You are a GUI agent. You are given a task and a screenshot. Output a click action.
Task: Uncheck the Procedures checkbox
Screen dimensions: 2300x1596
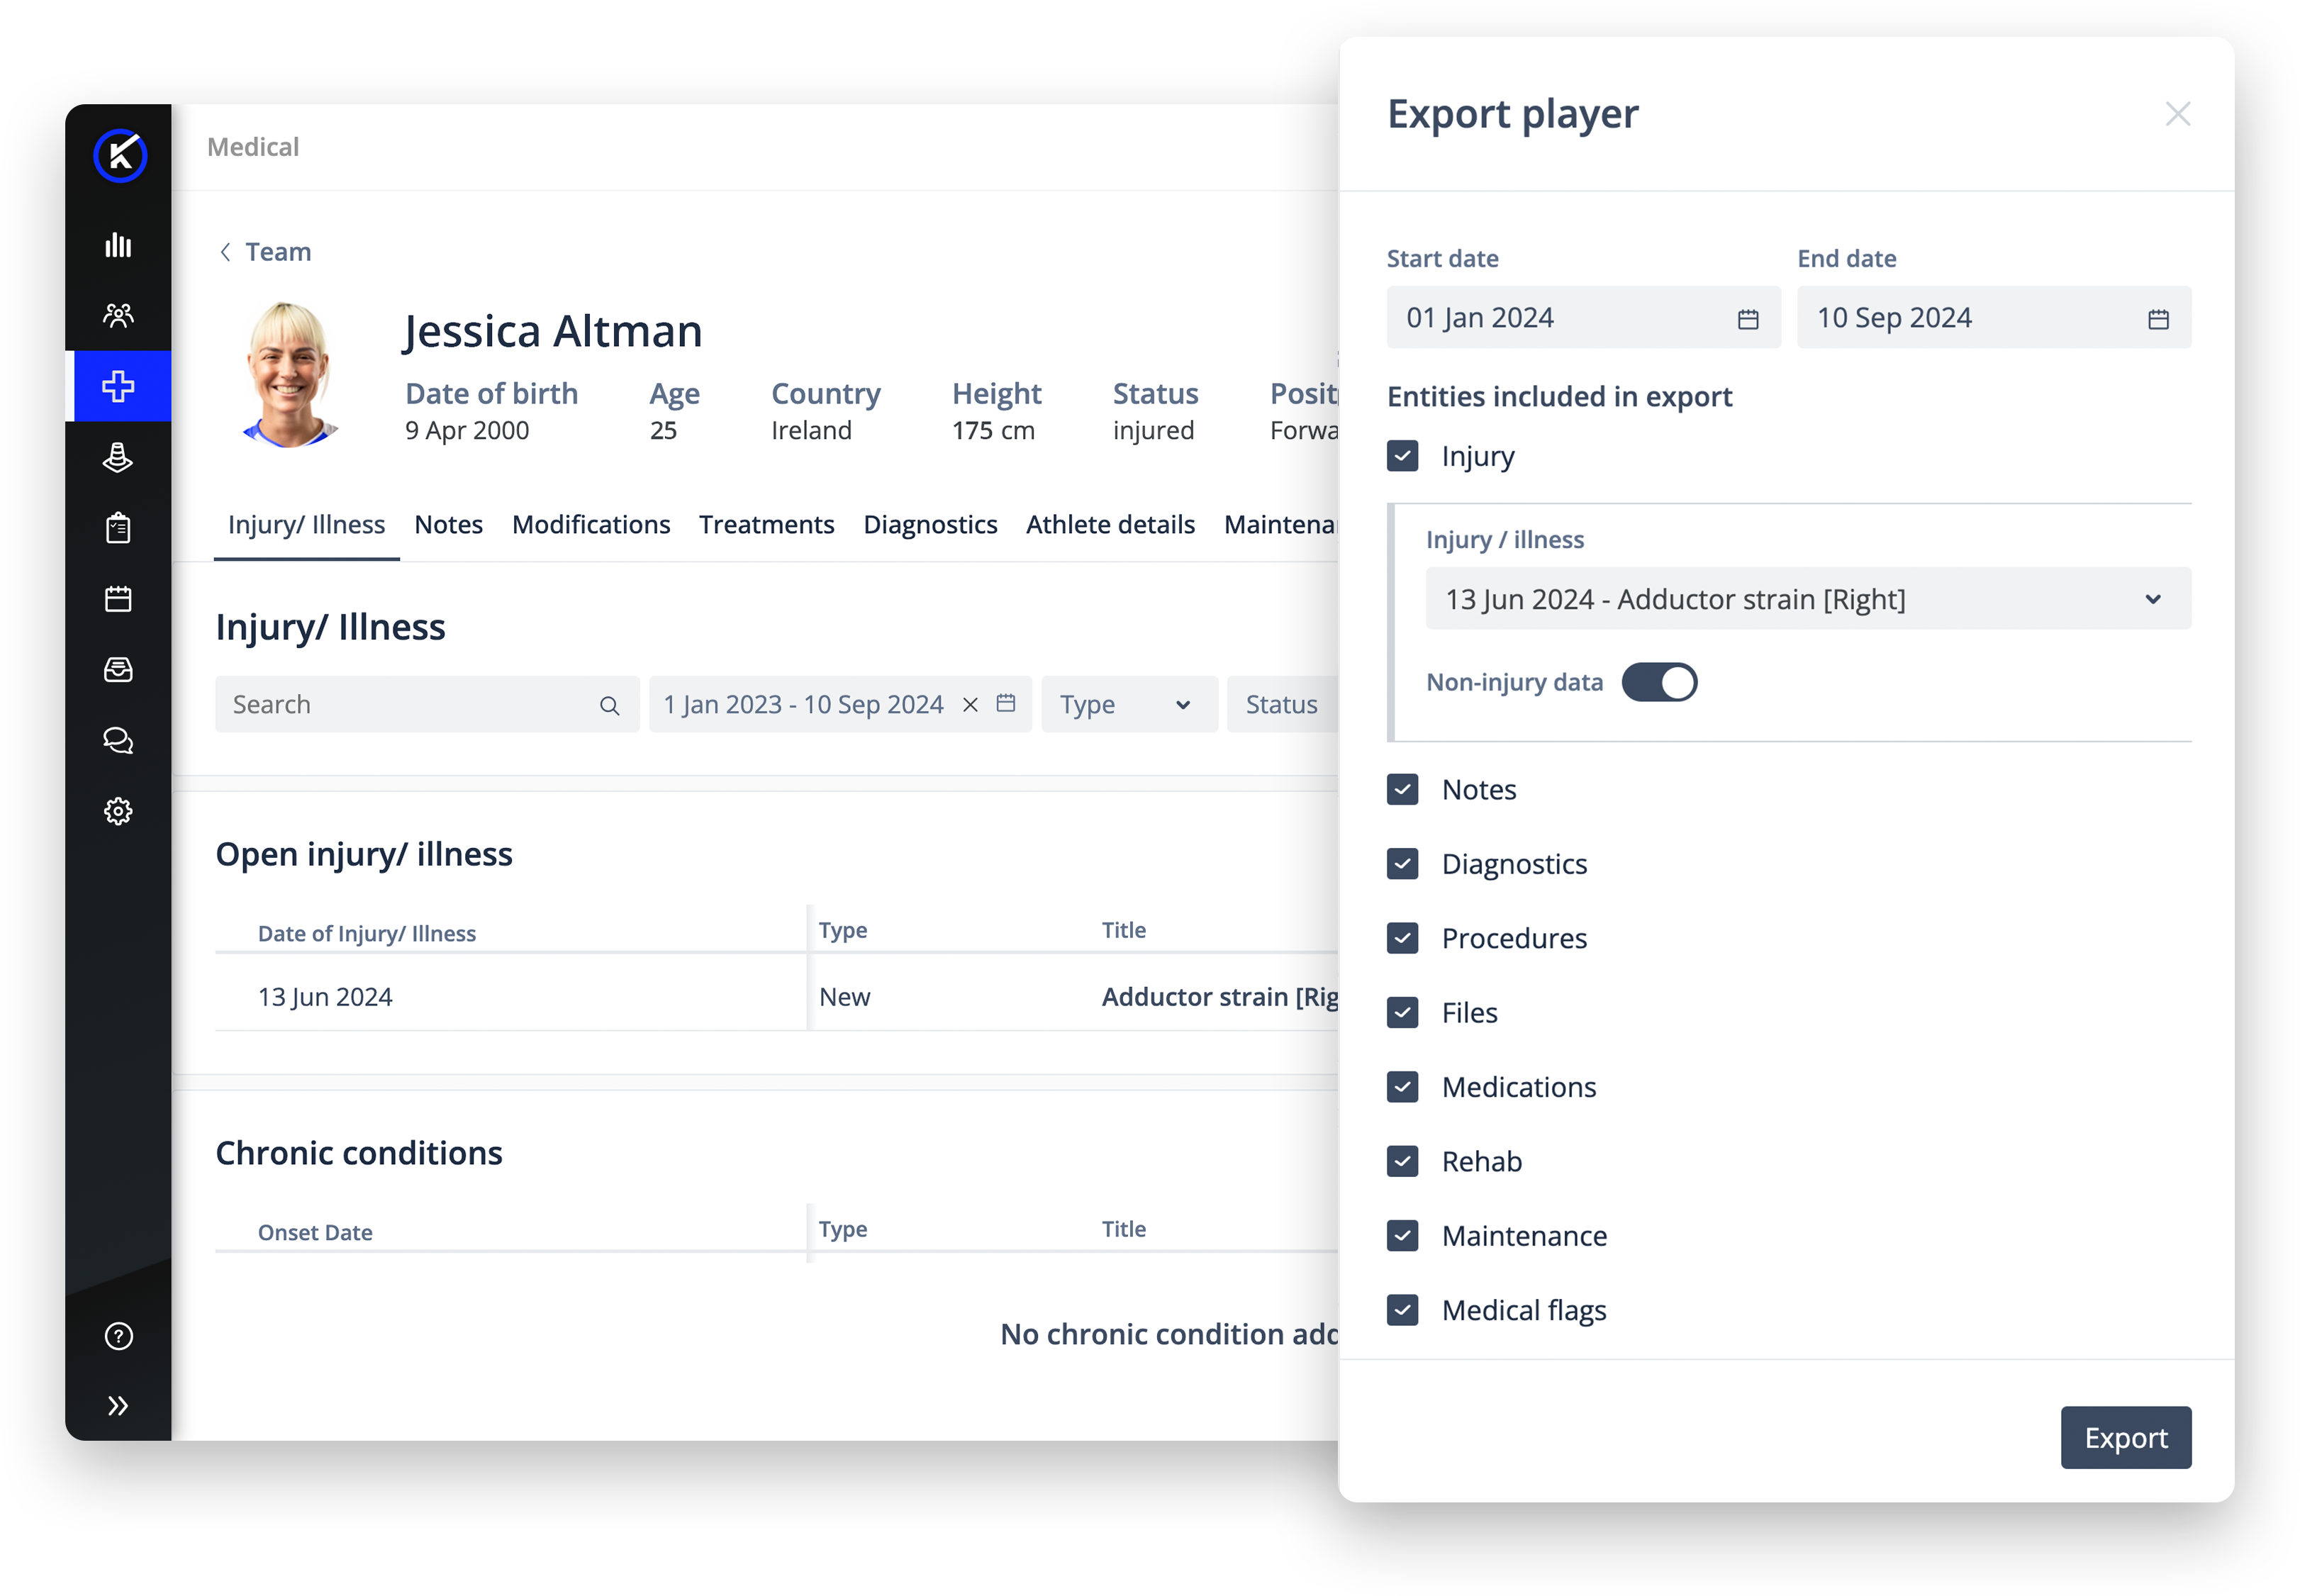(x=1402, y=938)
